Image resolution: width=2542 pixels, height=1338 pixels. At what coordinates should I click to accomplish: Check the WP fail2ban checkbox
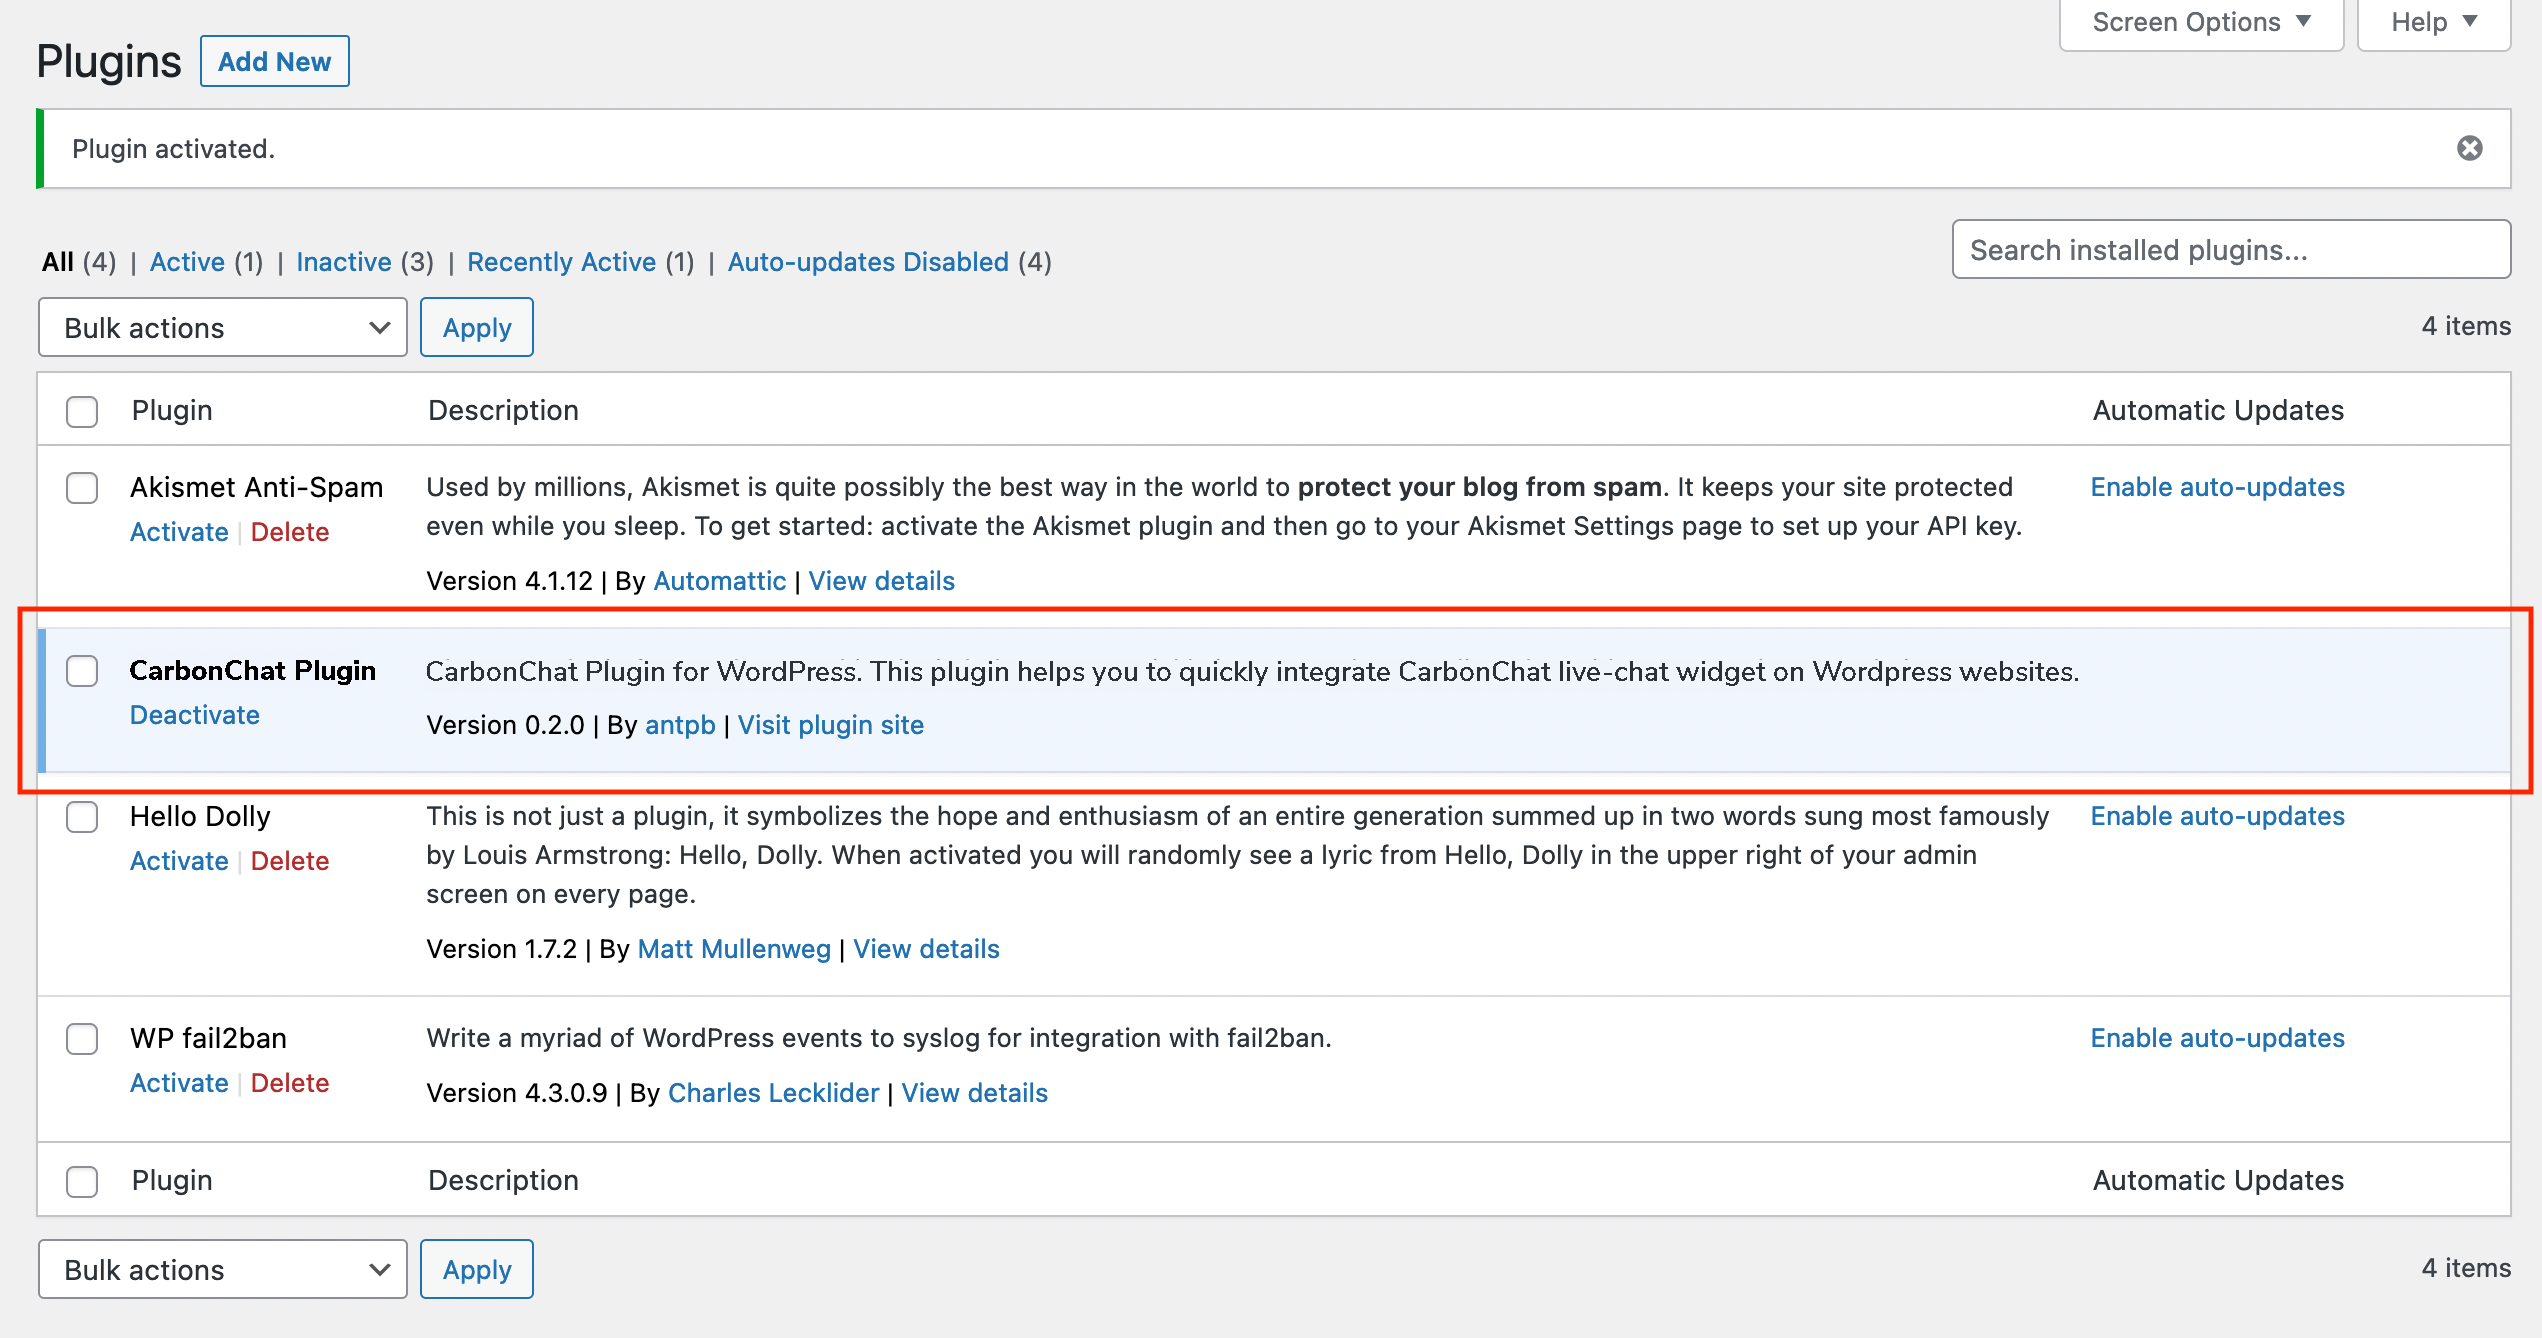pos(82,1039)
